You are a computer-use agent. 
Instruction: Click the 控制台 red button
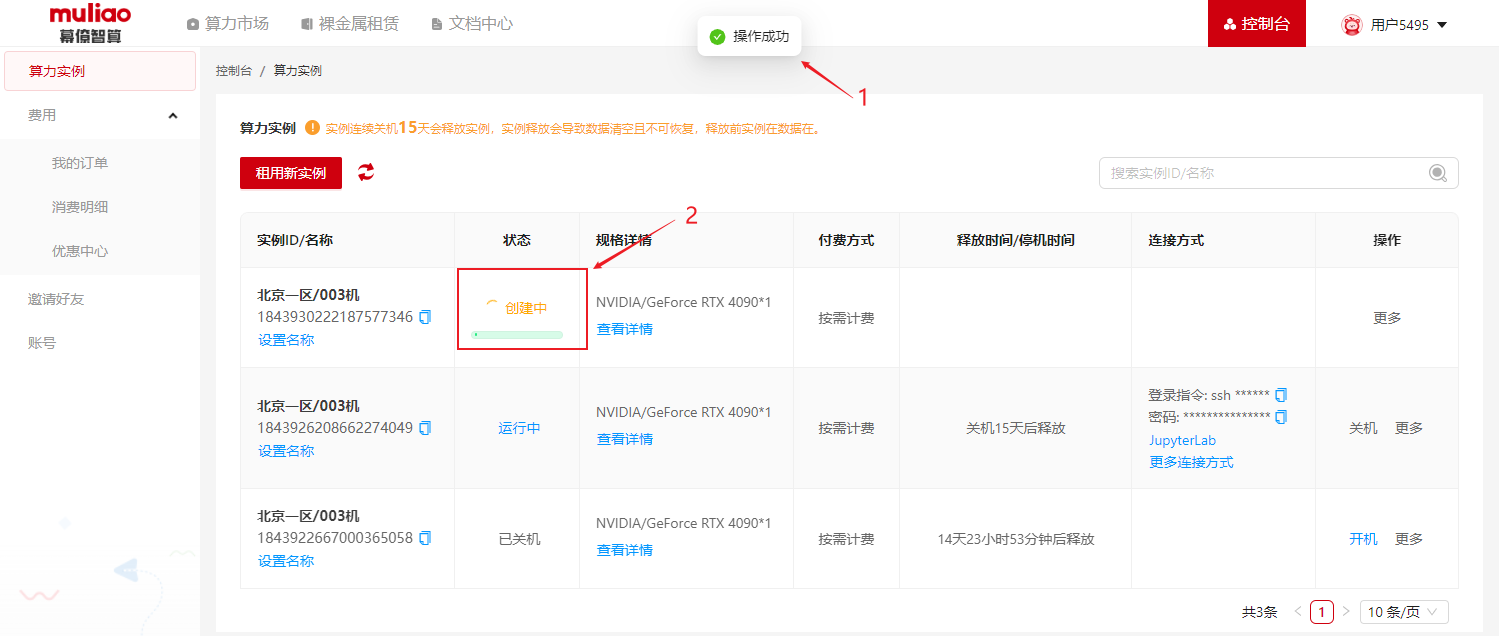tap(1257, 23)
